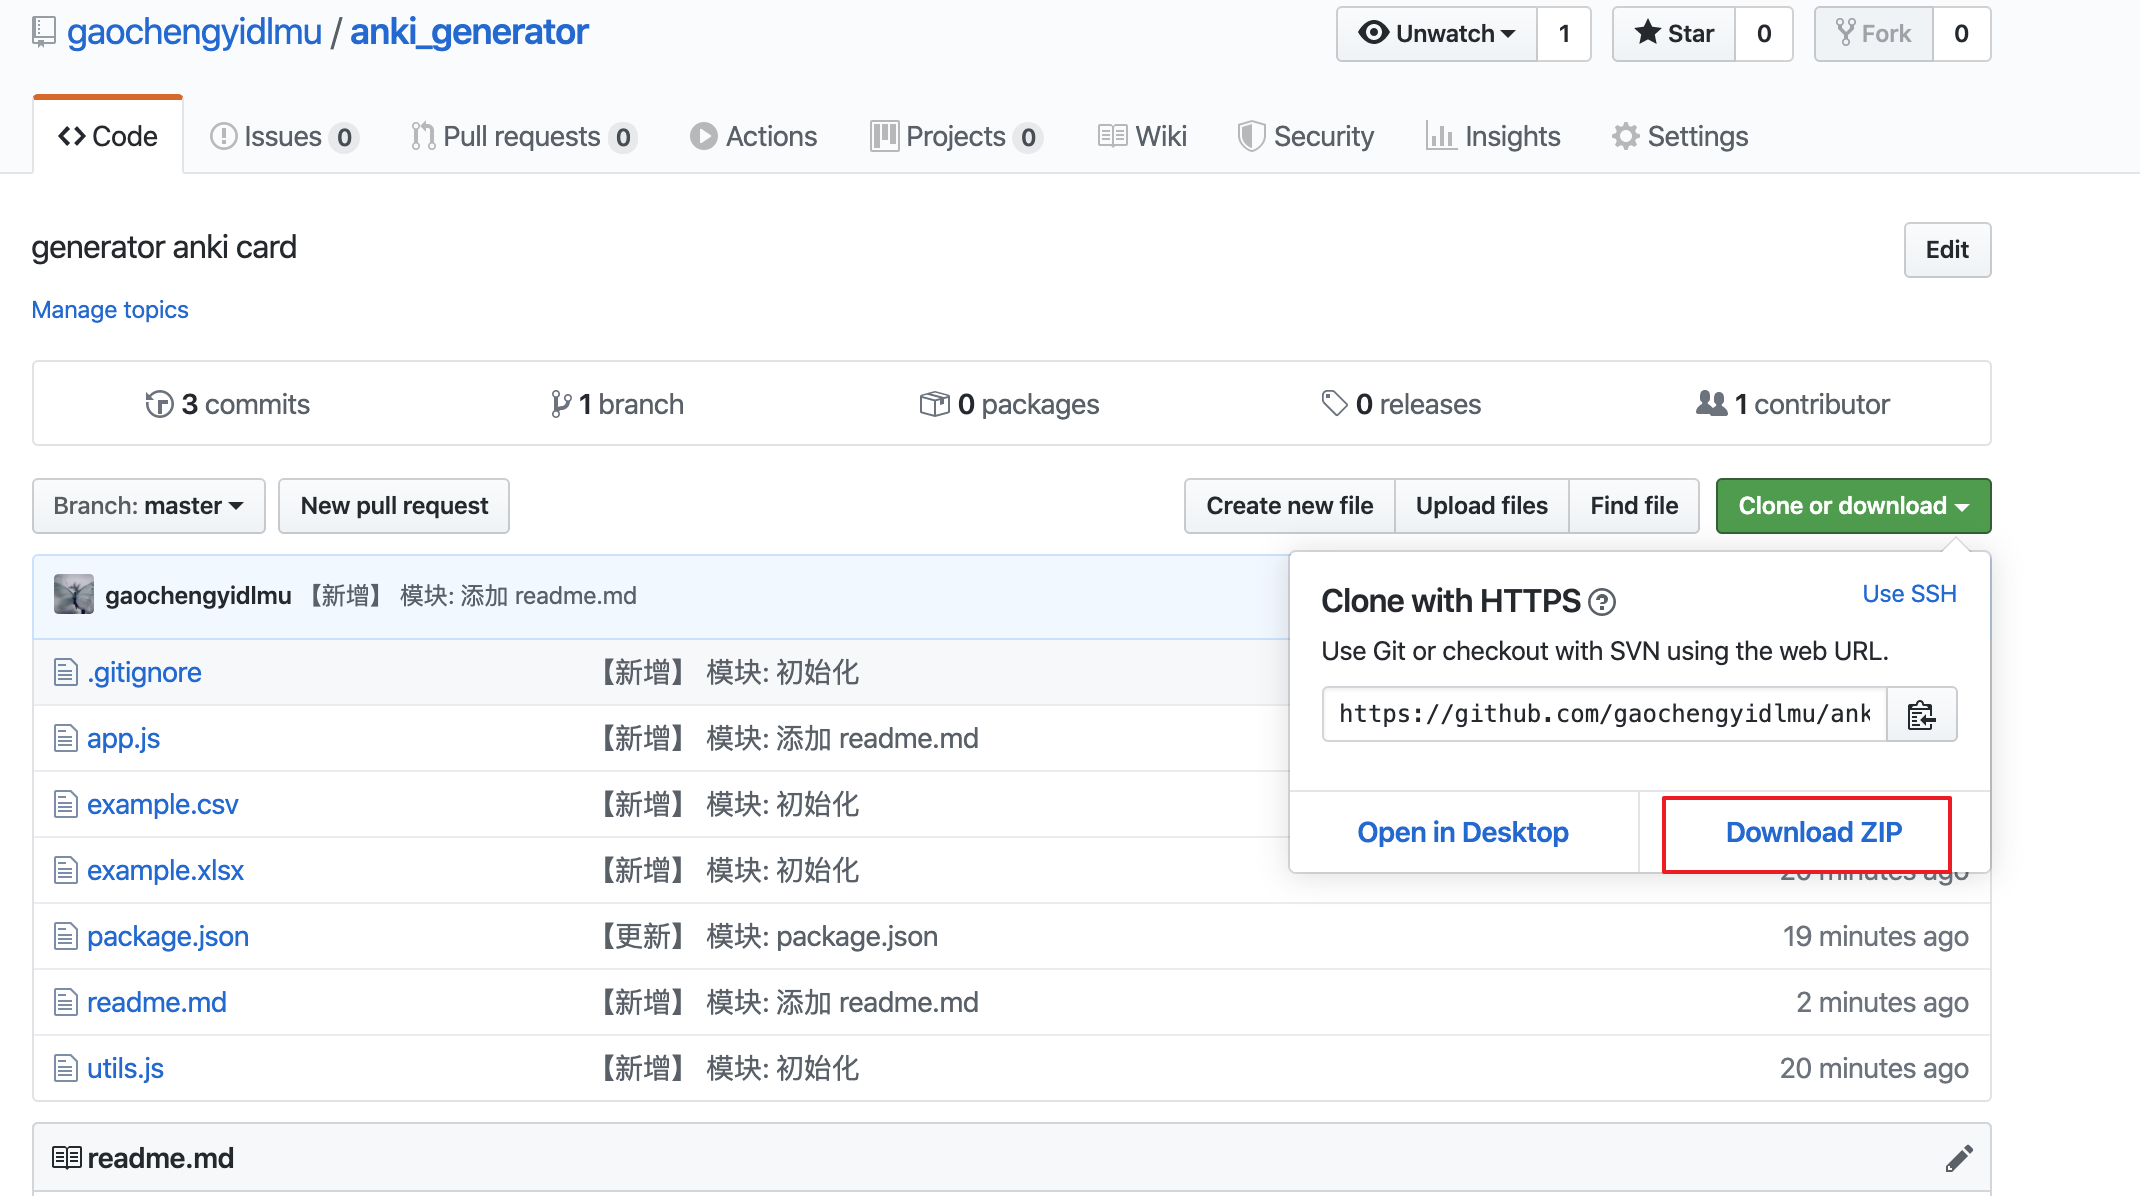Click the Upload files button
Screen dimensions: 2140x1196
(1481, 506)
